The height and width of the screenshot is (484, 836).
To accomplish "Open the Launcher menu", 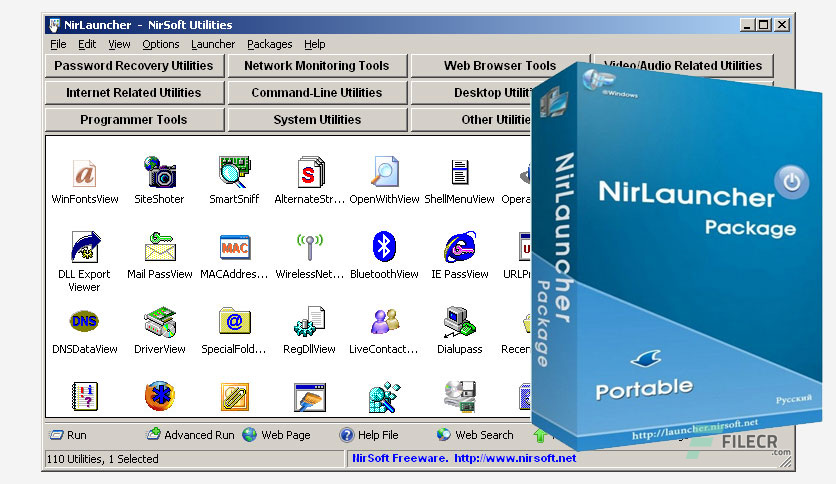I will tap(213, 44).
